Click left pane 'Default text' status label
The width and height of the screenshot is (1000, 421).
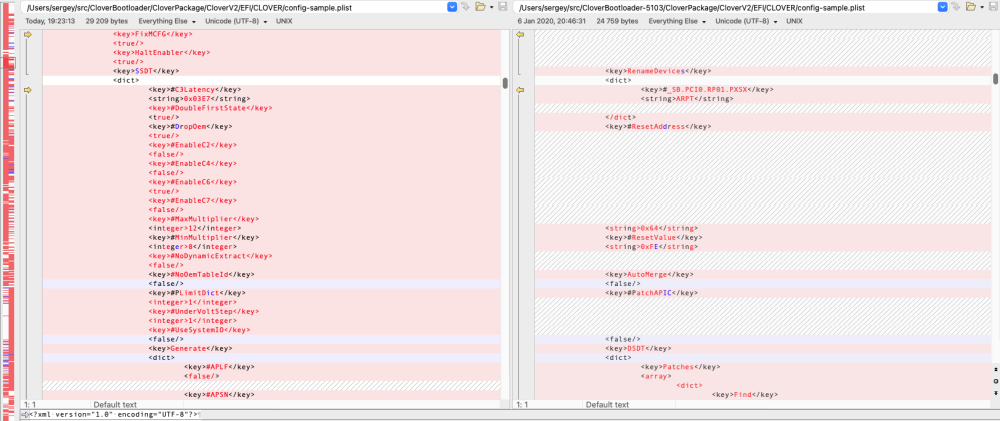point(115,404)
